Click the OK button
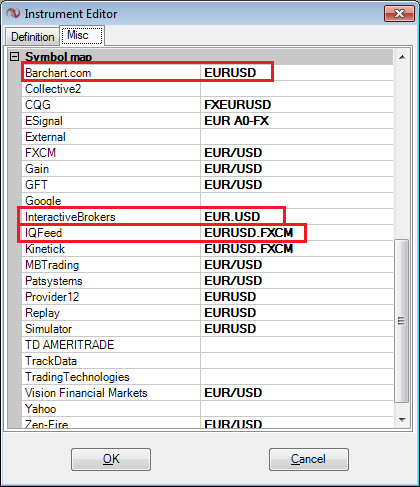 coord(111,459)
